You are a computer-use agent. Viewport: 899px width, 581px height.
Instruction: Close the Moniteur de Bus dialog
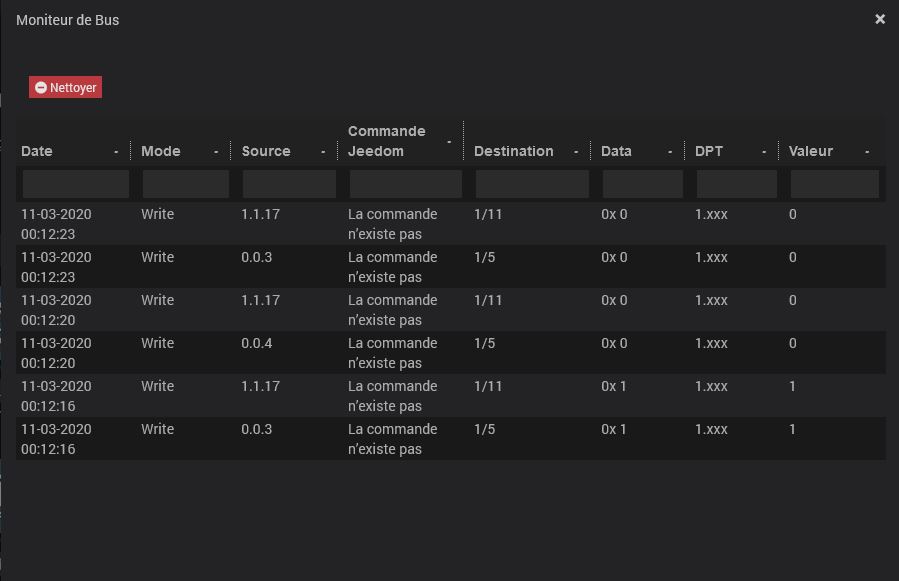click(x=880, y=19)
